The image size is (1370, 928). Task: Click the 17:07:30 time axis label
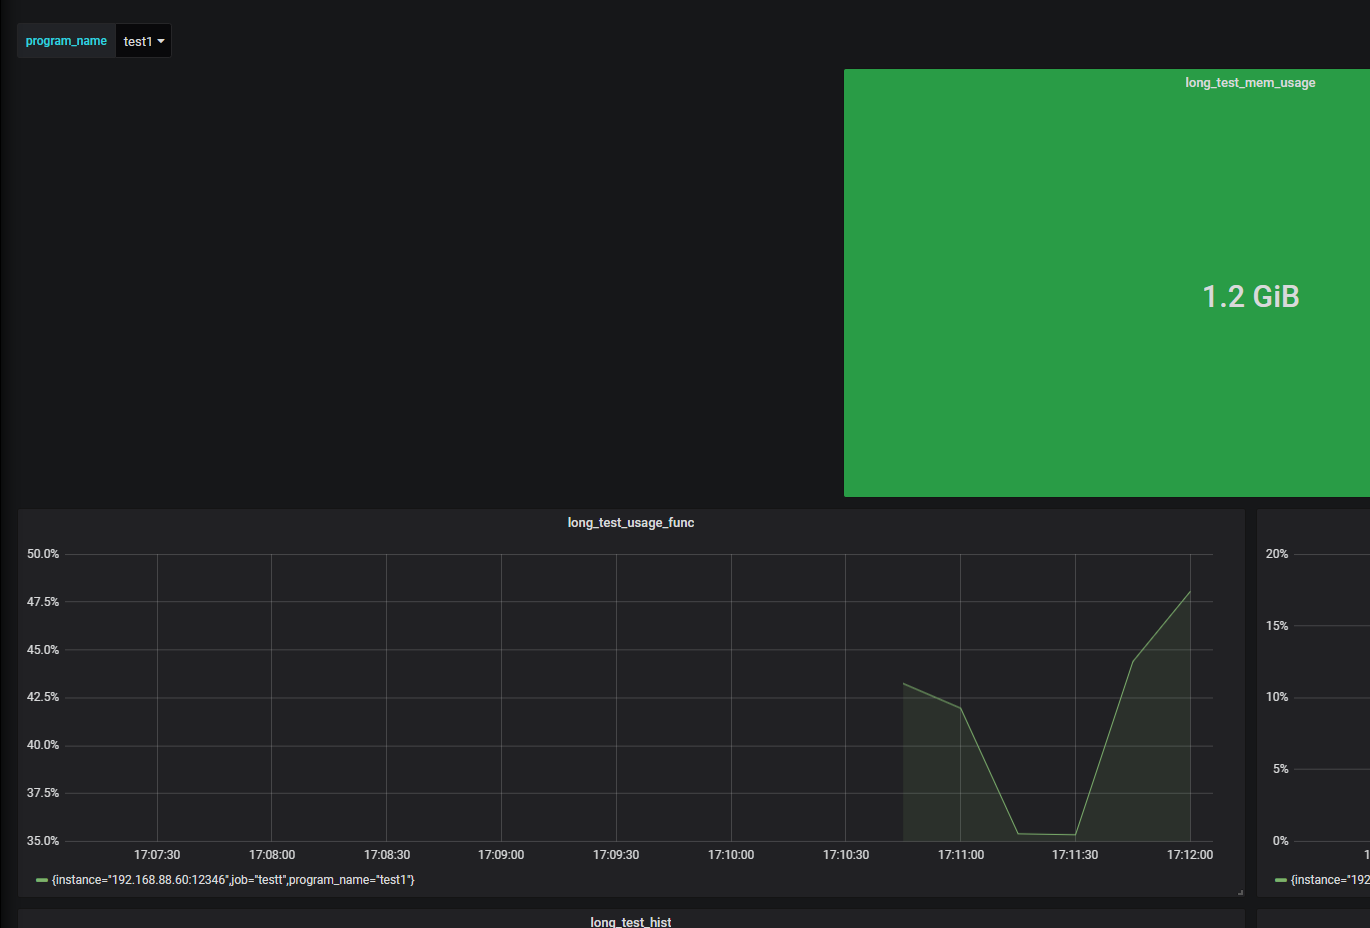pyautogui.click(x=157, y=855)
